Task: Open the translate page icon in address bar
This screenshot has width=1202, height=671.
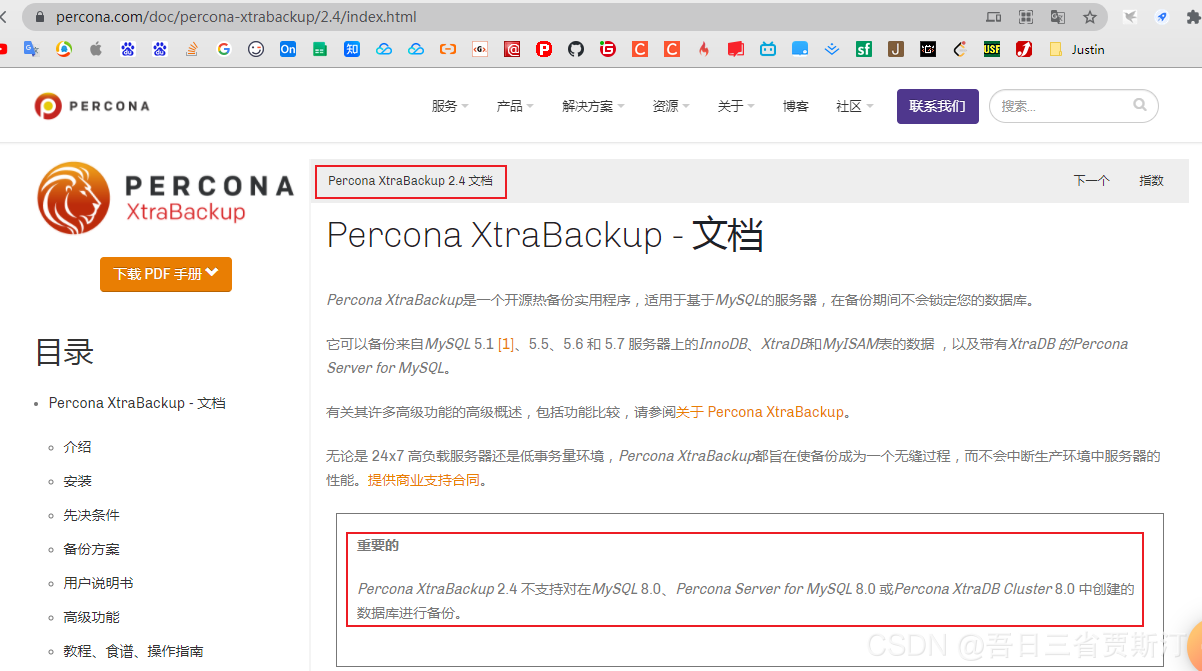Action: (x=1057, y=17)
